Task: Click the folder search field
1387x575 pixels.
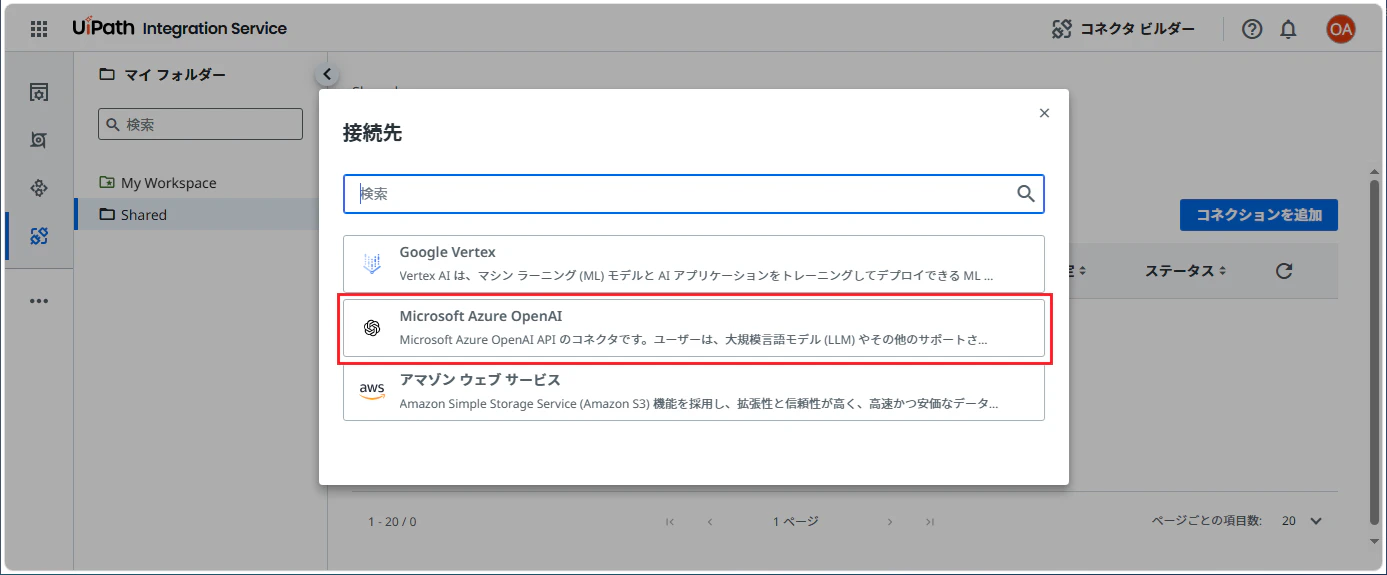Action: click(x=200, y=124)
